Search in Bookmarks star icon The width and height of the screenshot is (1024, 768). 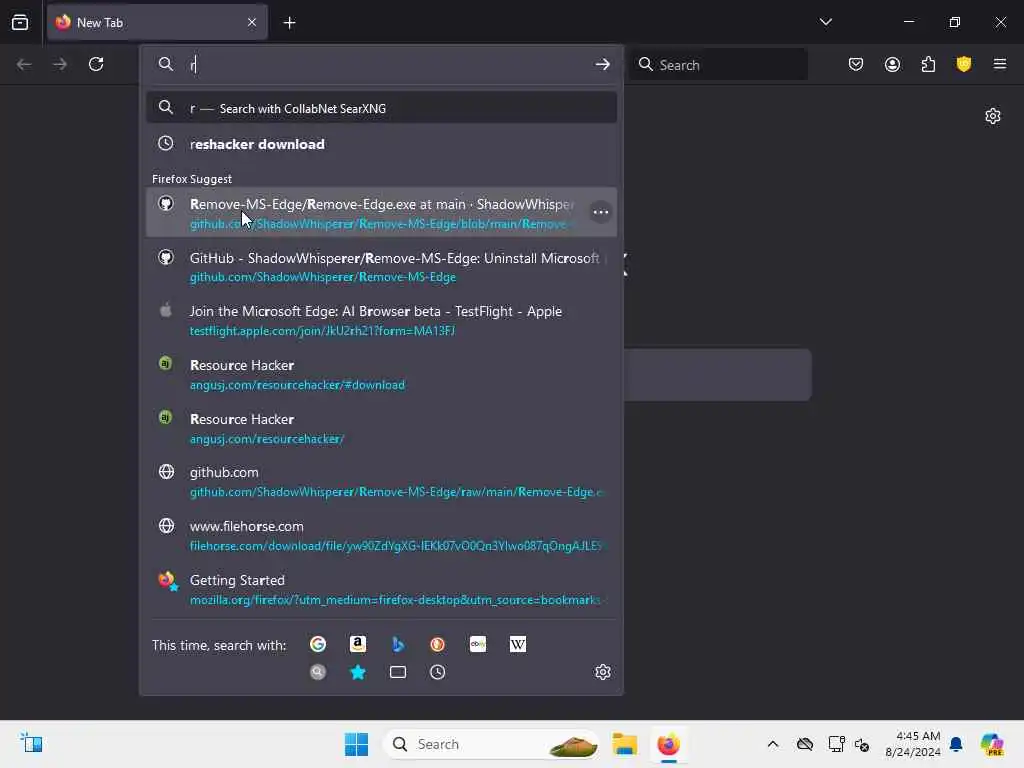pos(358,672)
